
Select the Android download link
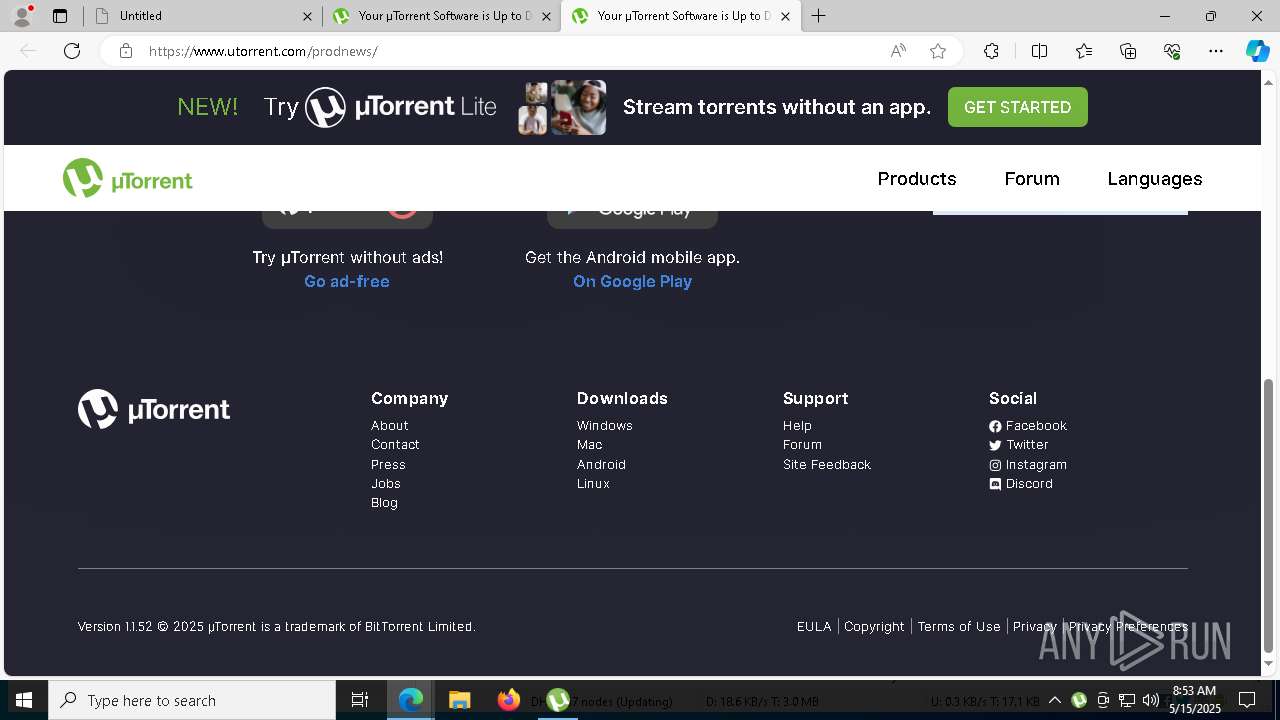(601, 465)
